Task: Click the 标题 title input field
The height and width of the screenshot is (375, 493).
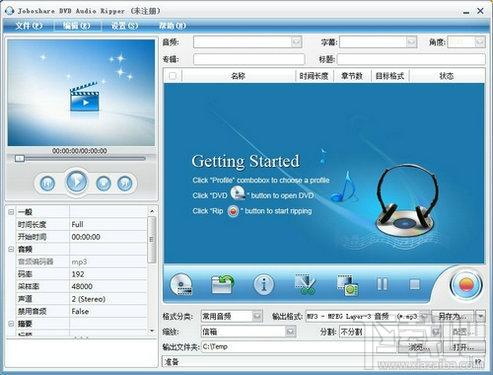Action: pos(411,59)
